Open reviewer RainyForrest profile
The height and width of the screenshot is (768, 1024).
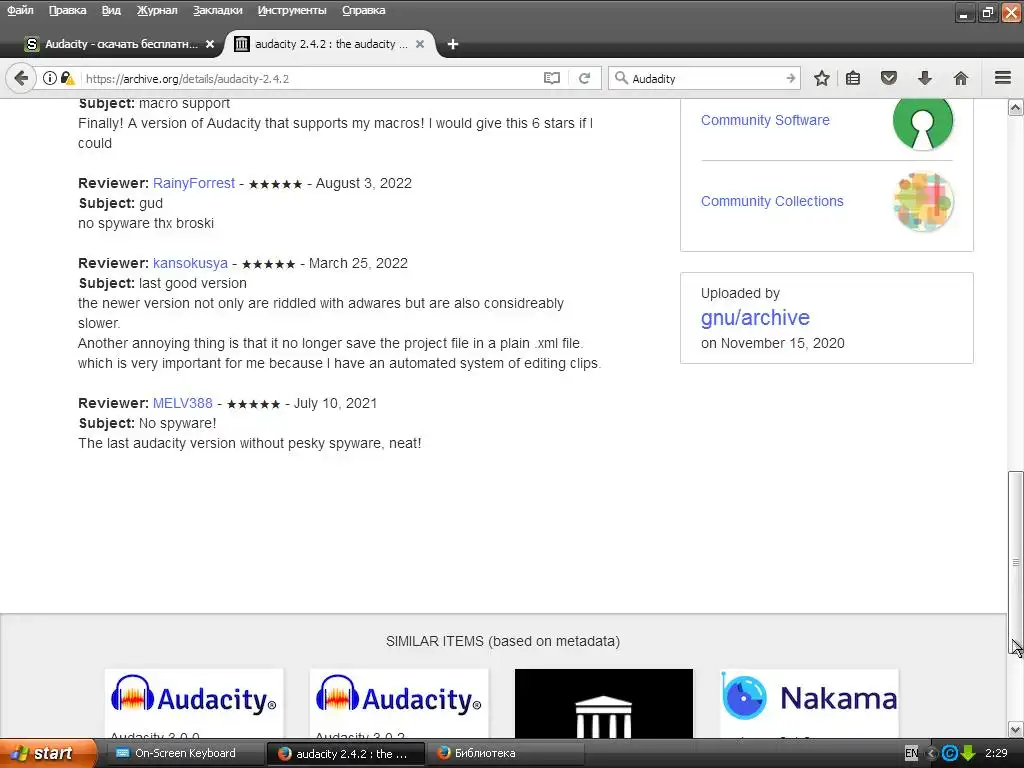coord(194,183)
